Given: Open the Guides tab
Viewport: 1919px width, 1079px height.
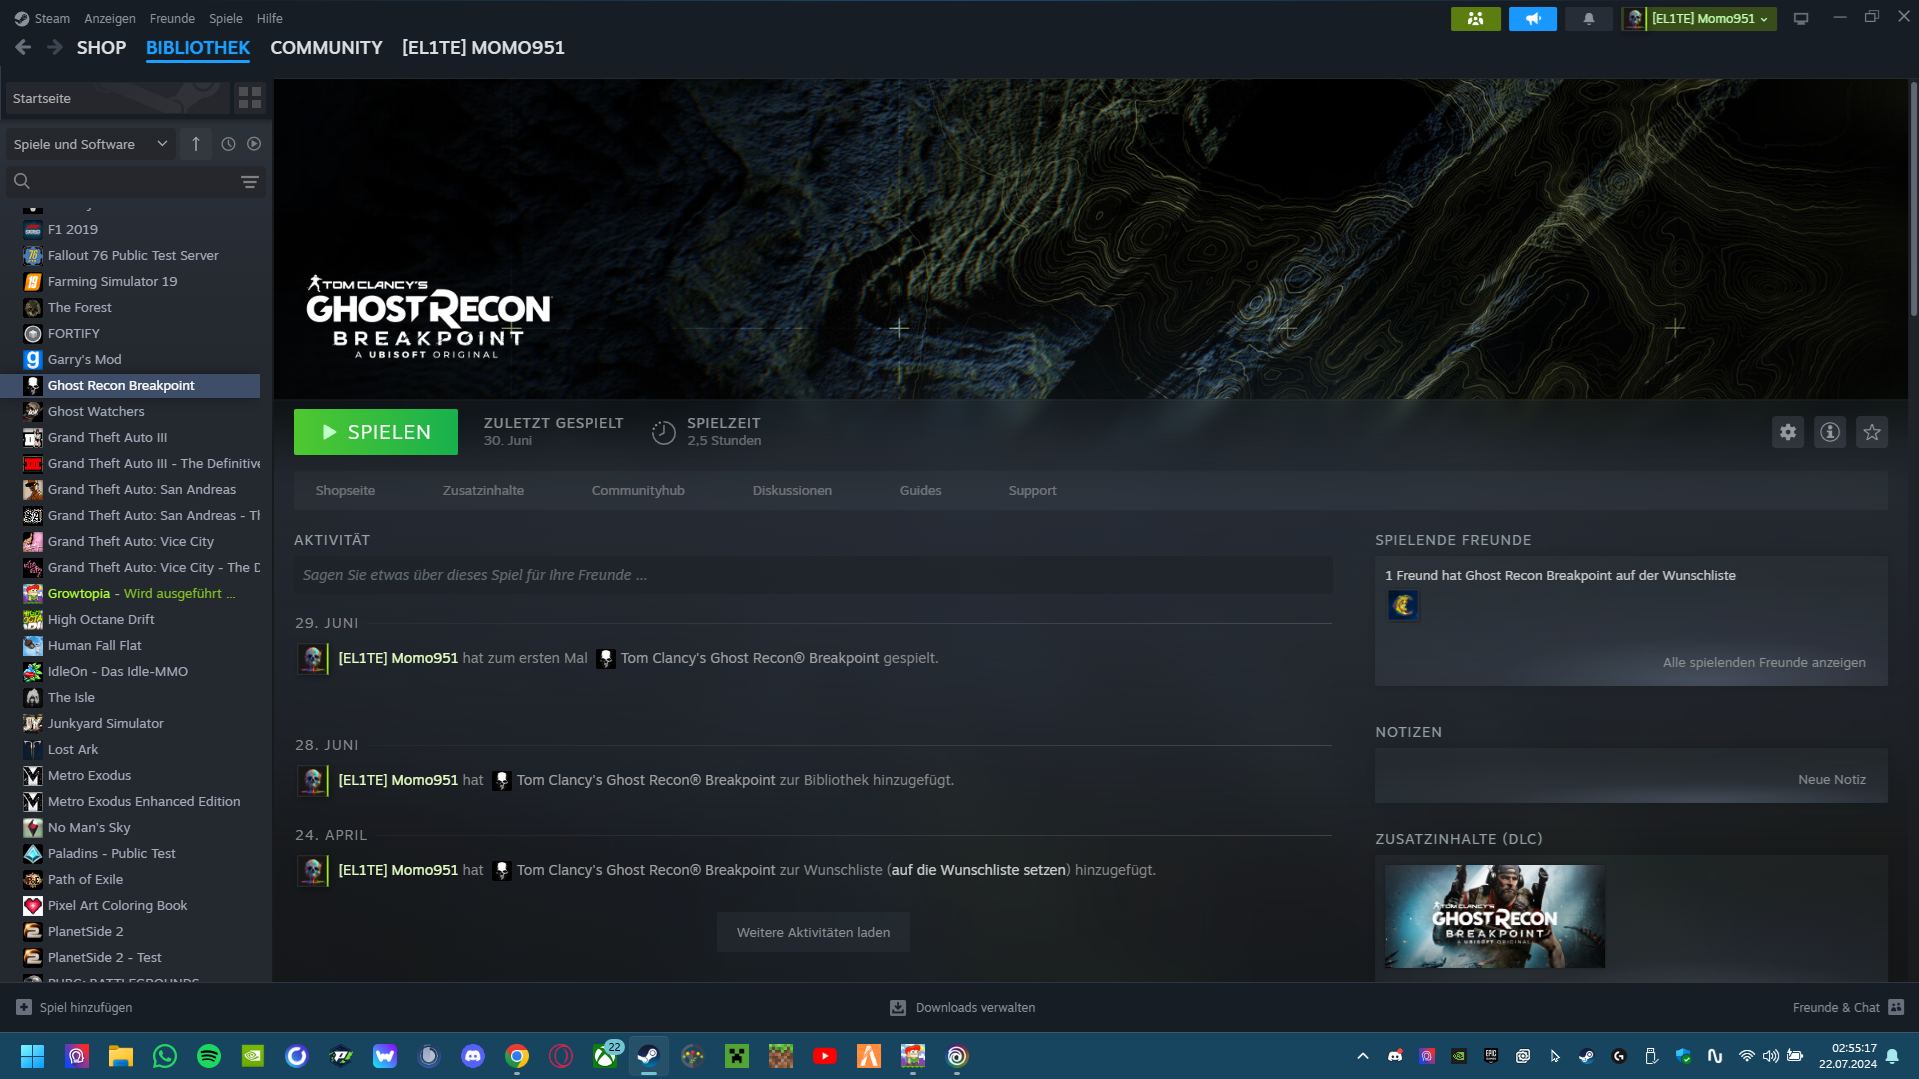Looking at the screenshot, I should [x=920, y=490].
